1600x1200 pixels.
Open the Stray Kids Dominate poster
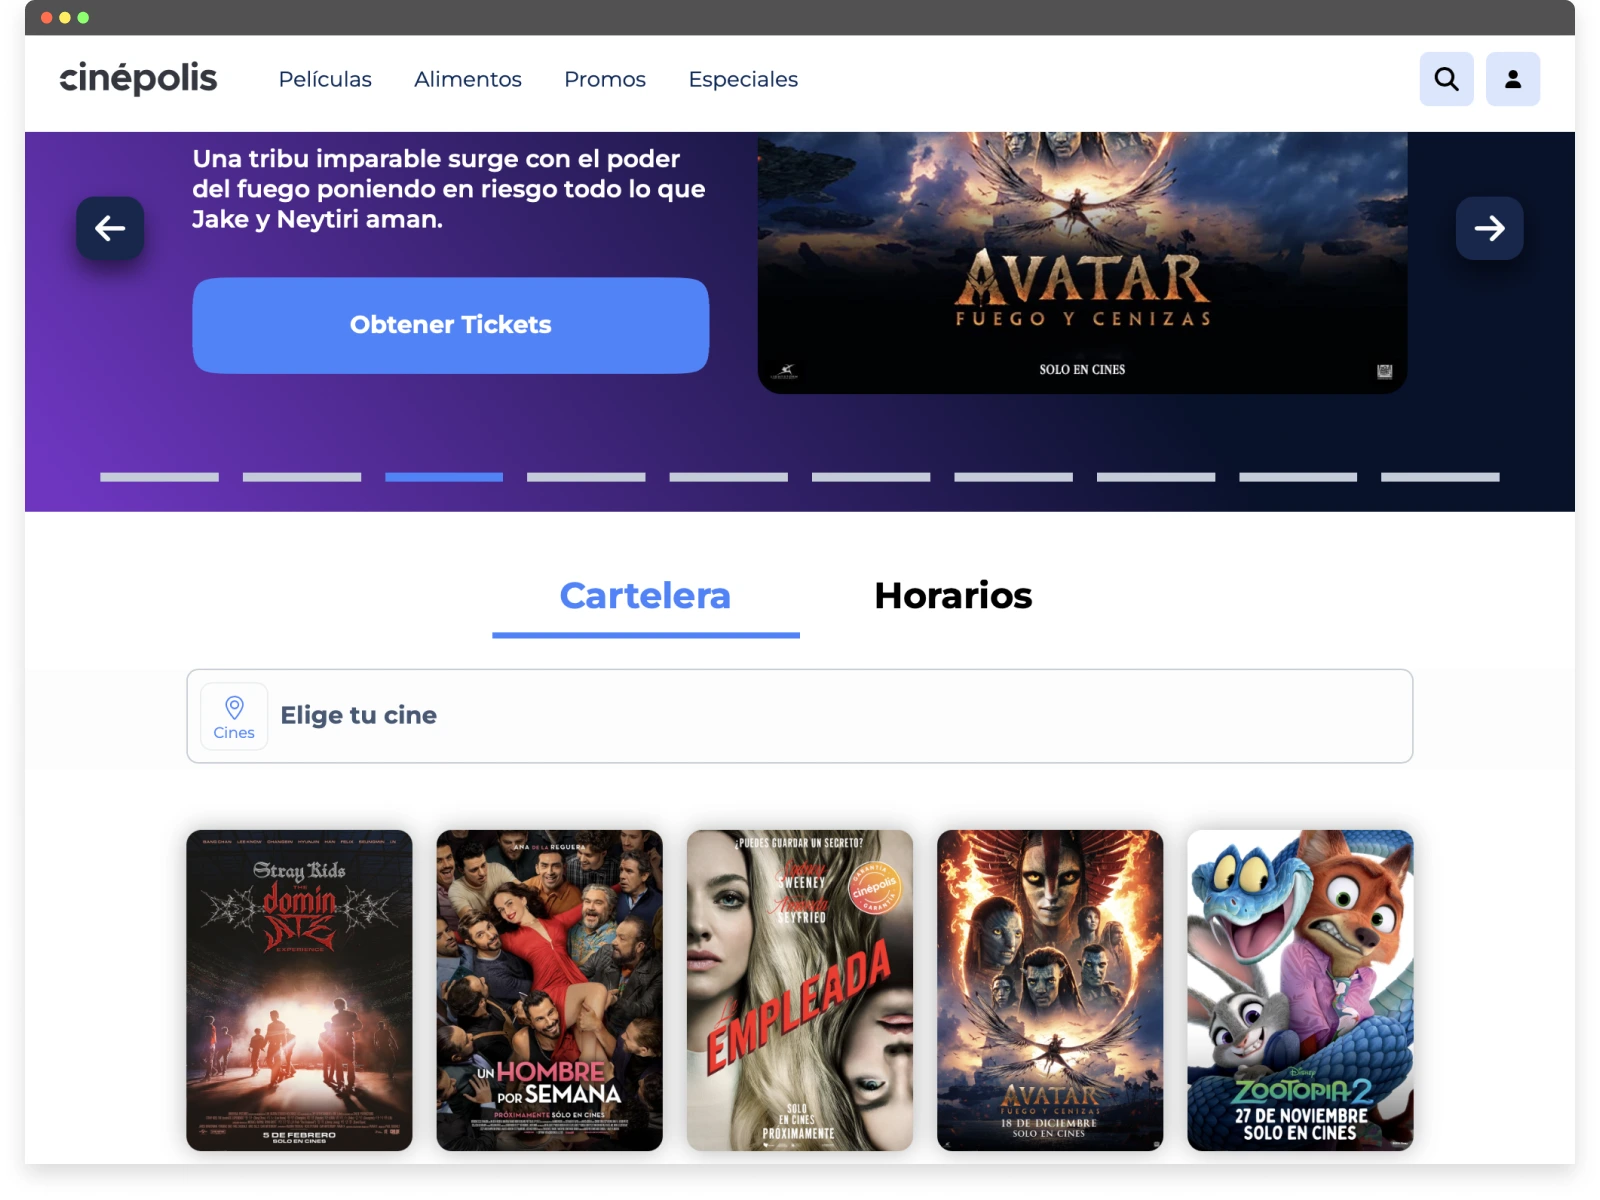pos(298,990)
